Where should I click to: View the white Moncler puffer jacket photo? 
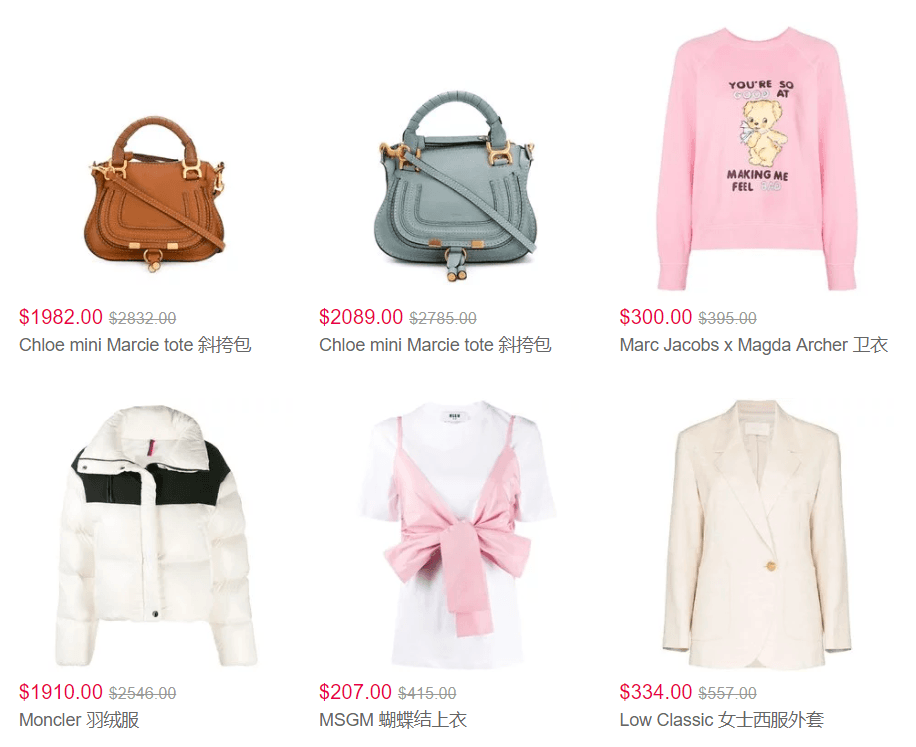point(156,536)
